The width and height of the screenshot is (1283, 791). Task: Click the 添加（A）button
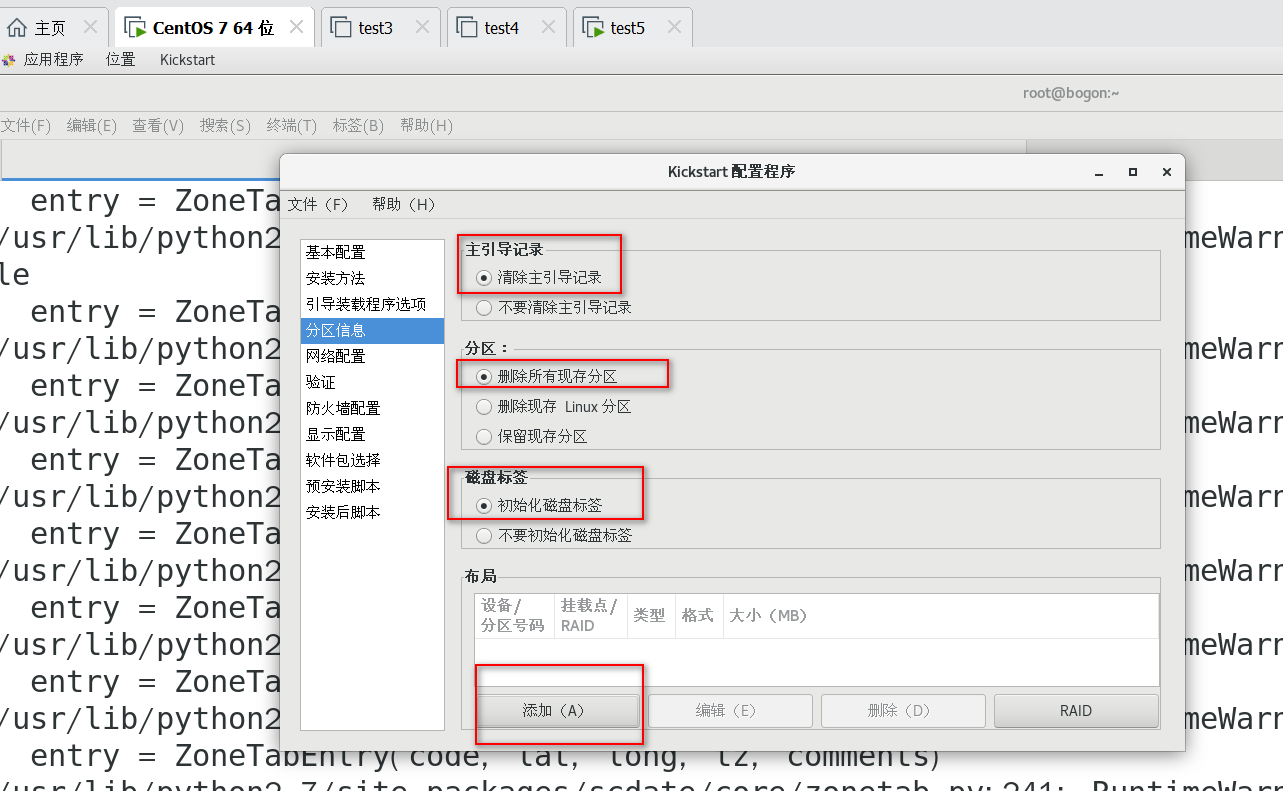(x=557, y=711)
